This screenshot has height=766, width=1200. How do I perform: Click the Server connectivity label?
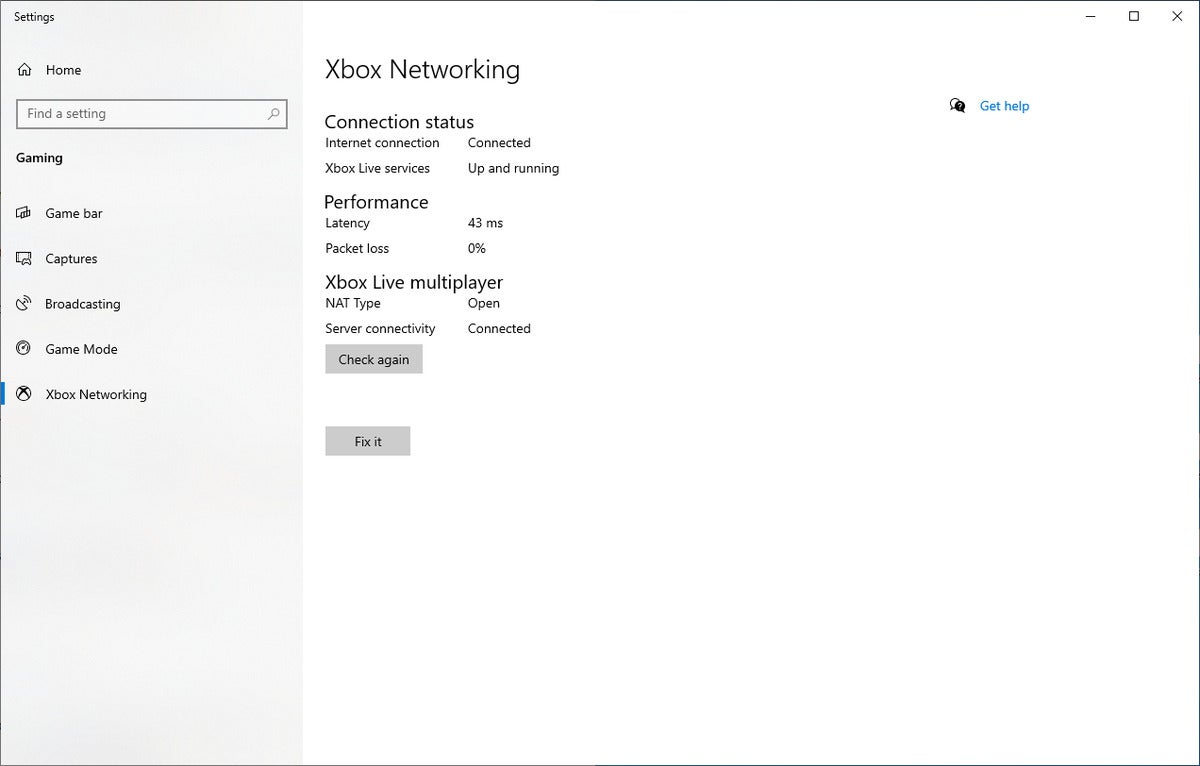click(x=380, y=329)
